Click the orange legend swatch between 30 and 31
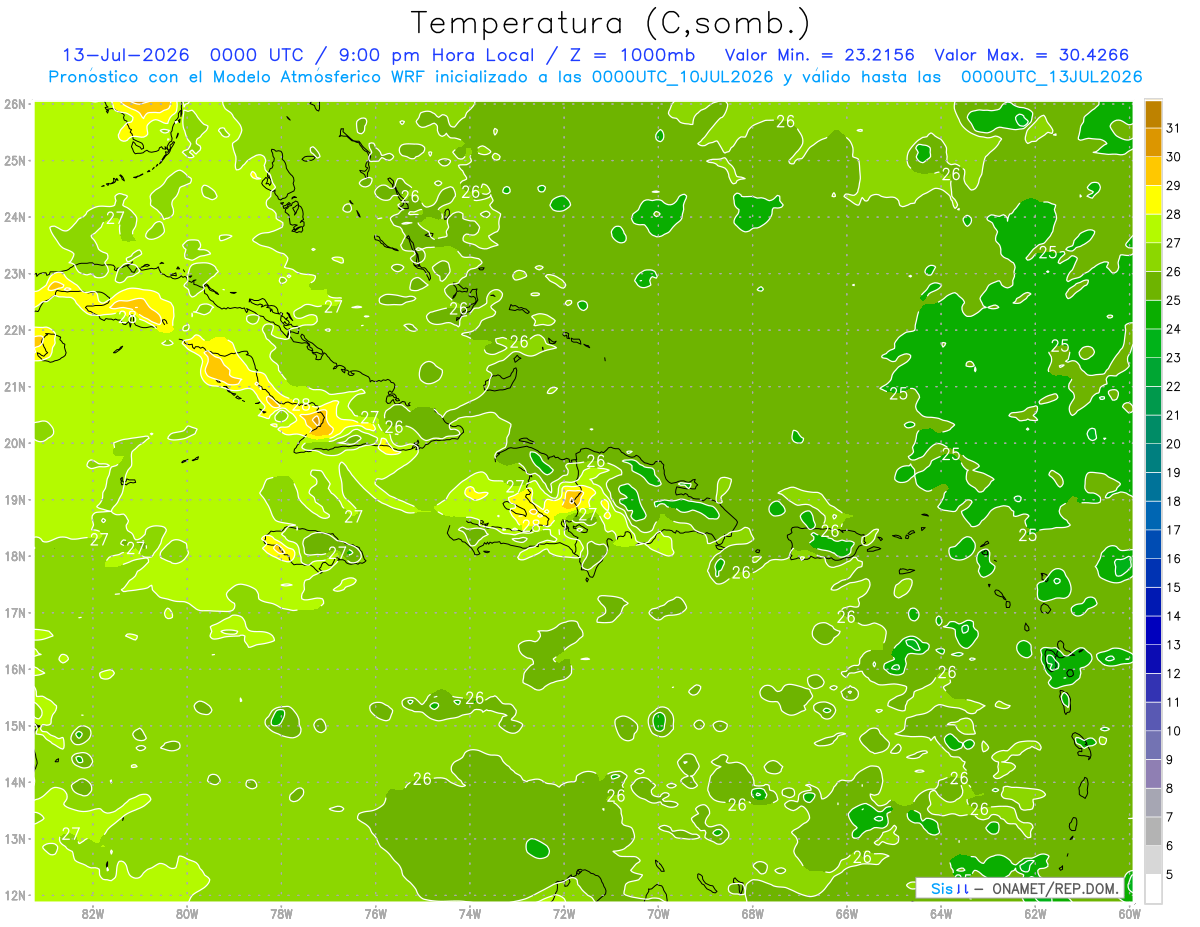The image size is (1200, 927). 1153,142
